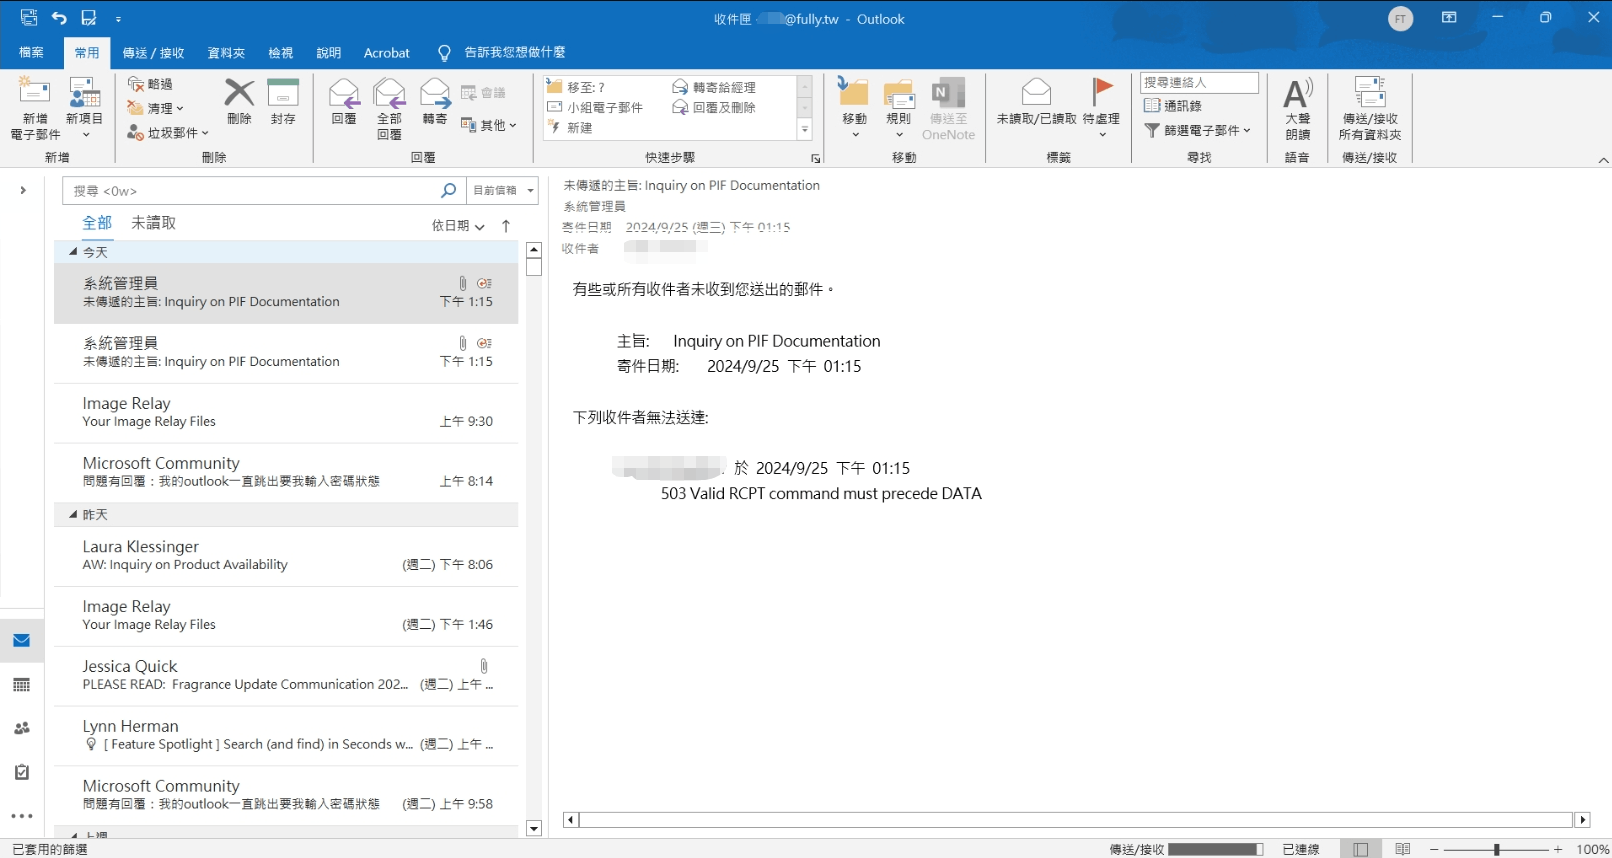The height and width of the screenshot is (858, 1612).
Task: Click the zoom in plus button
Action: (x=1558, y=849)
